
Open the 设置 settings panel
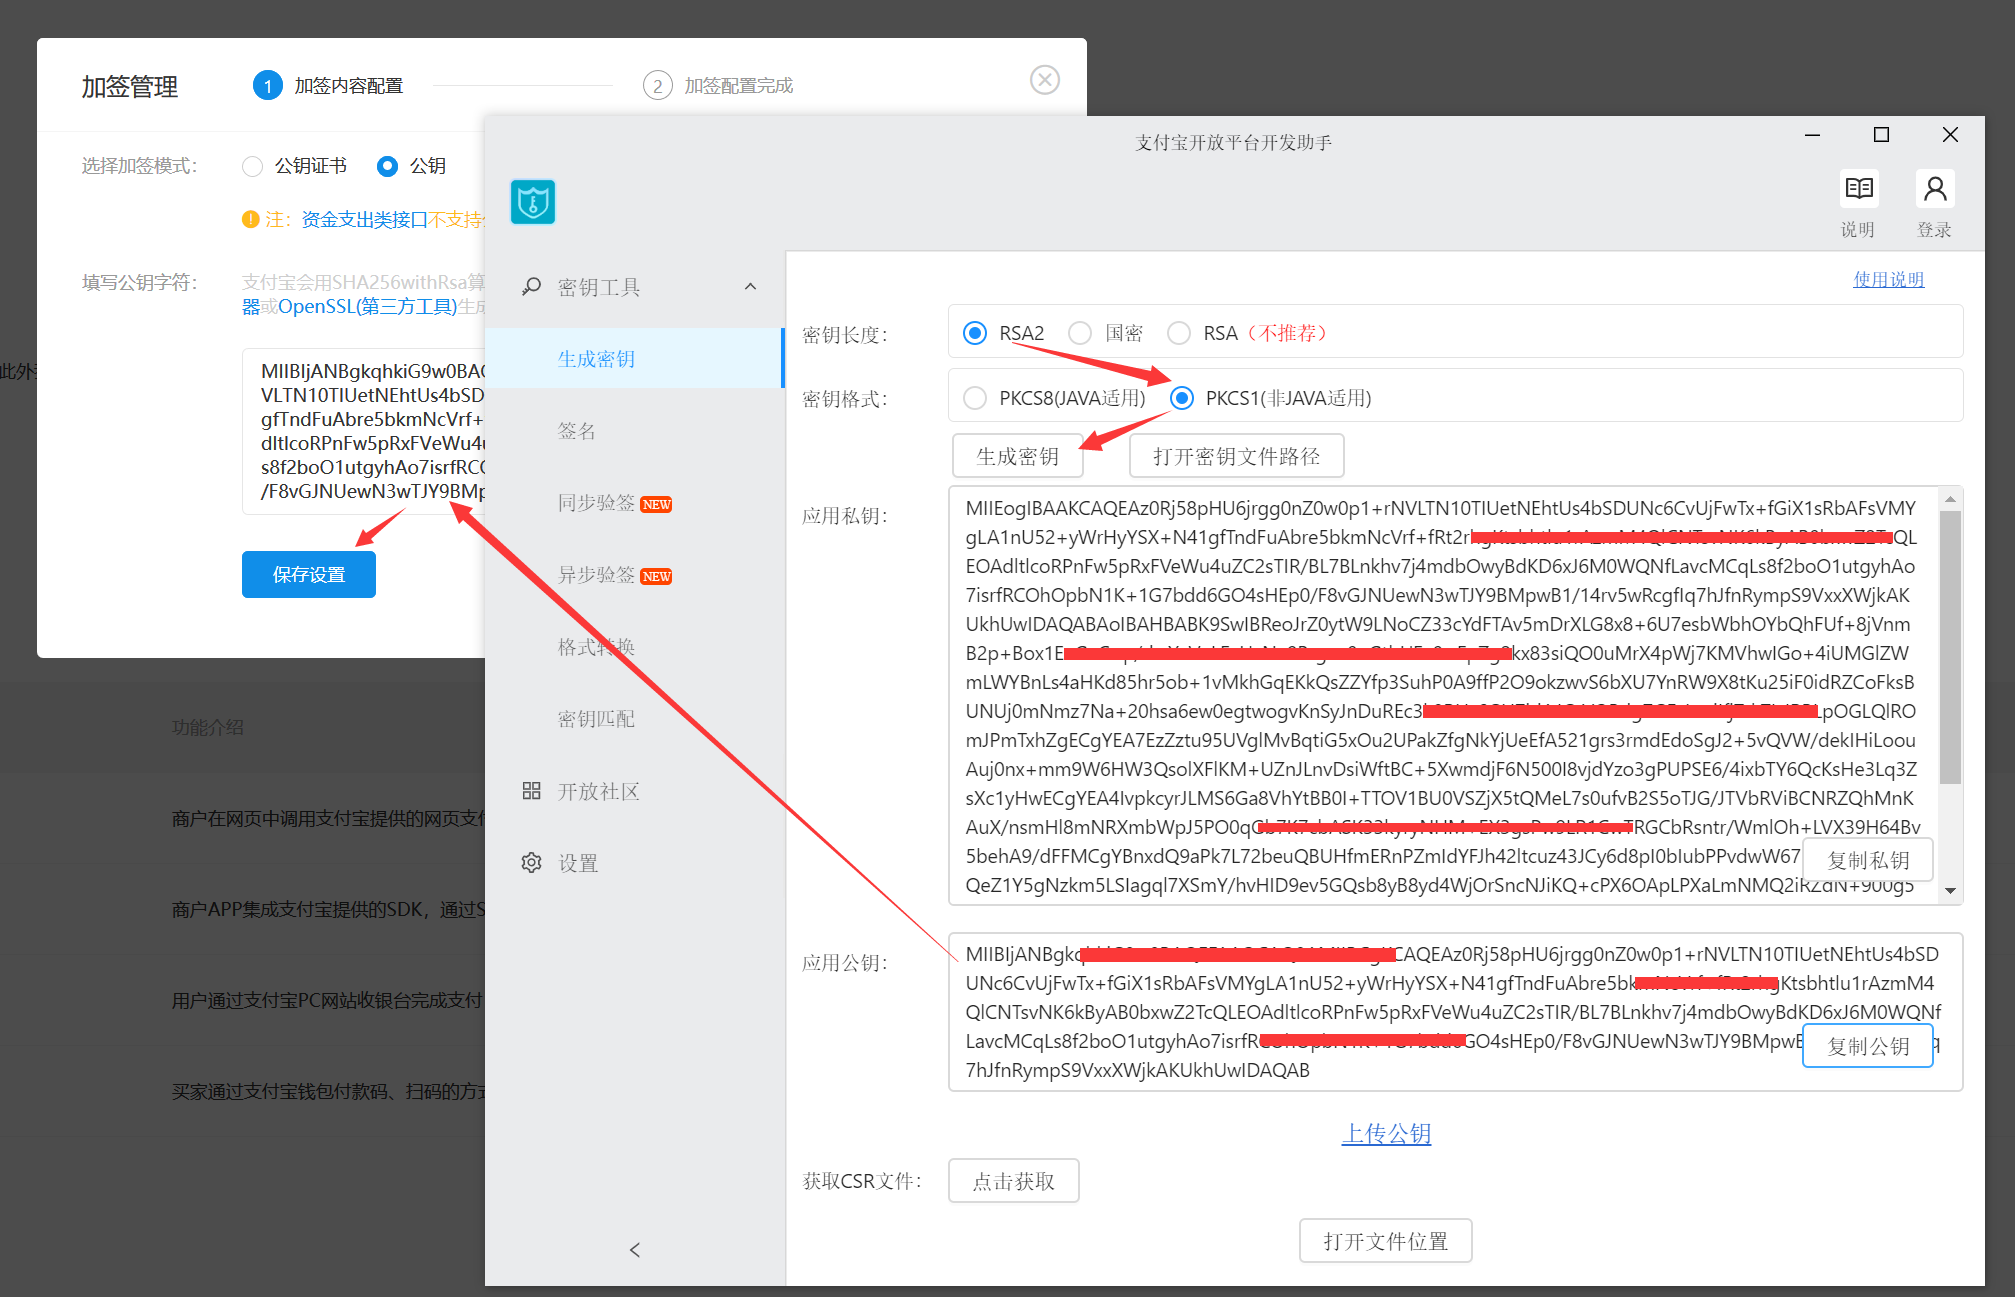[x=578, y=862]
